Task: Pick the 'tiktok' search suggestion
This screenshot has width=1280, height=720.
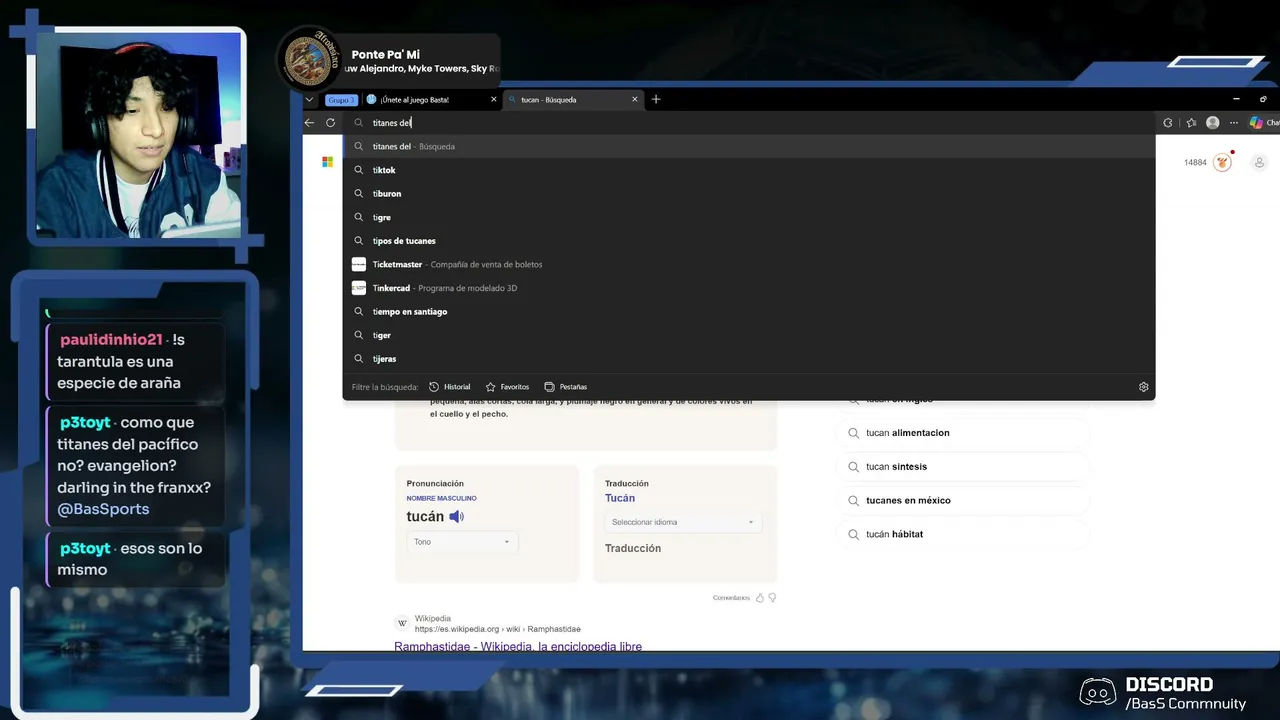Action: click(x=749, y=170)
